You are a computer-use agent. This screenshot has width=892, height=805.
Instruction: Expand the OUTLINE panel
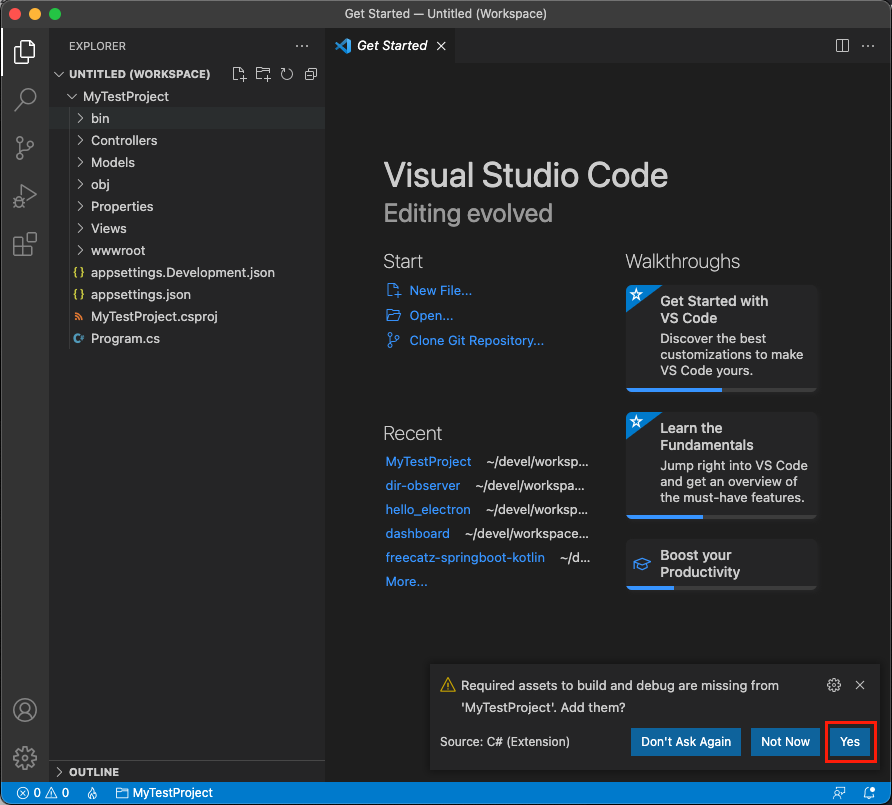[x=187, y=772]
